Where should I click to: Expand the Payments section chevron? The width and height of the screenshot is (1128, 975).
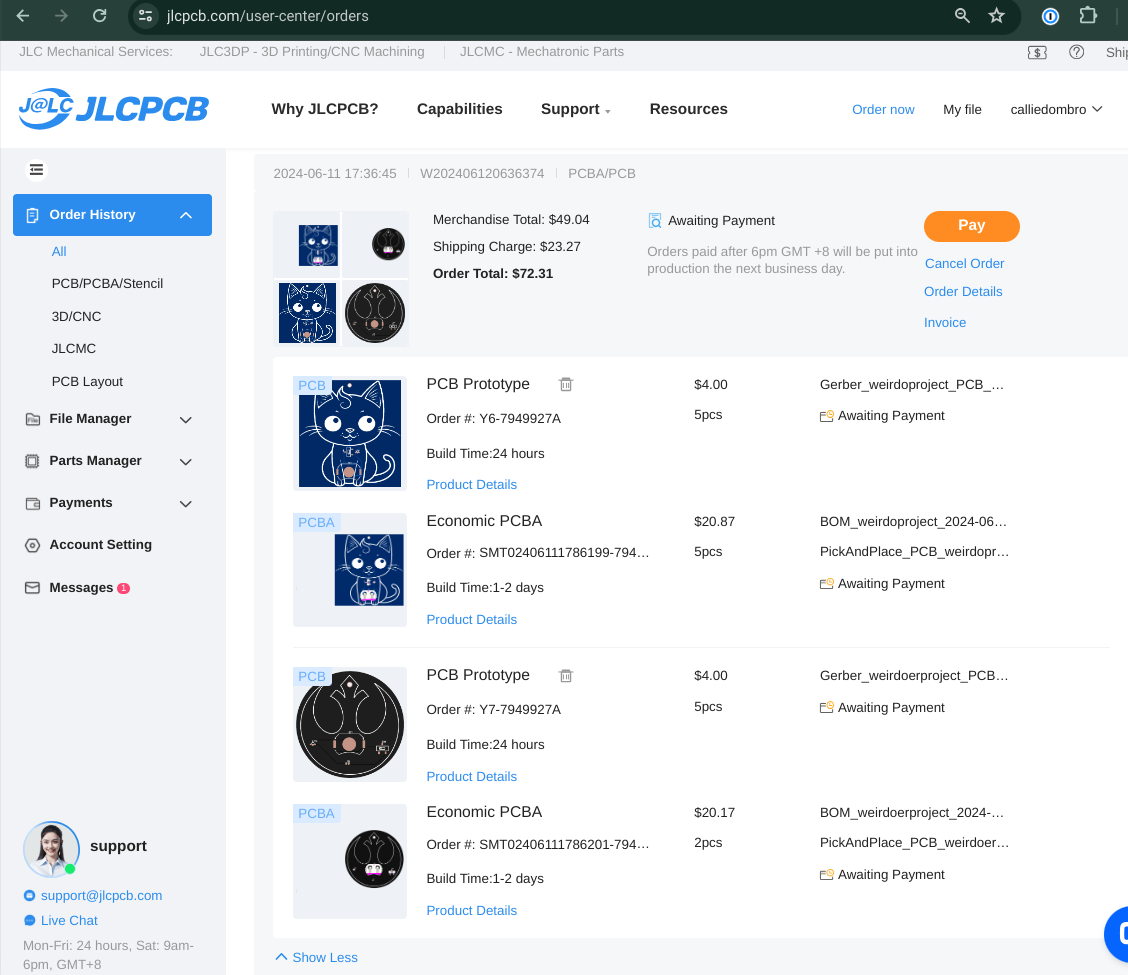click(186, 504)
